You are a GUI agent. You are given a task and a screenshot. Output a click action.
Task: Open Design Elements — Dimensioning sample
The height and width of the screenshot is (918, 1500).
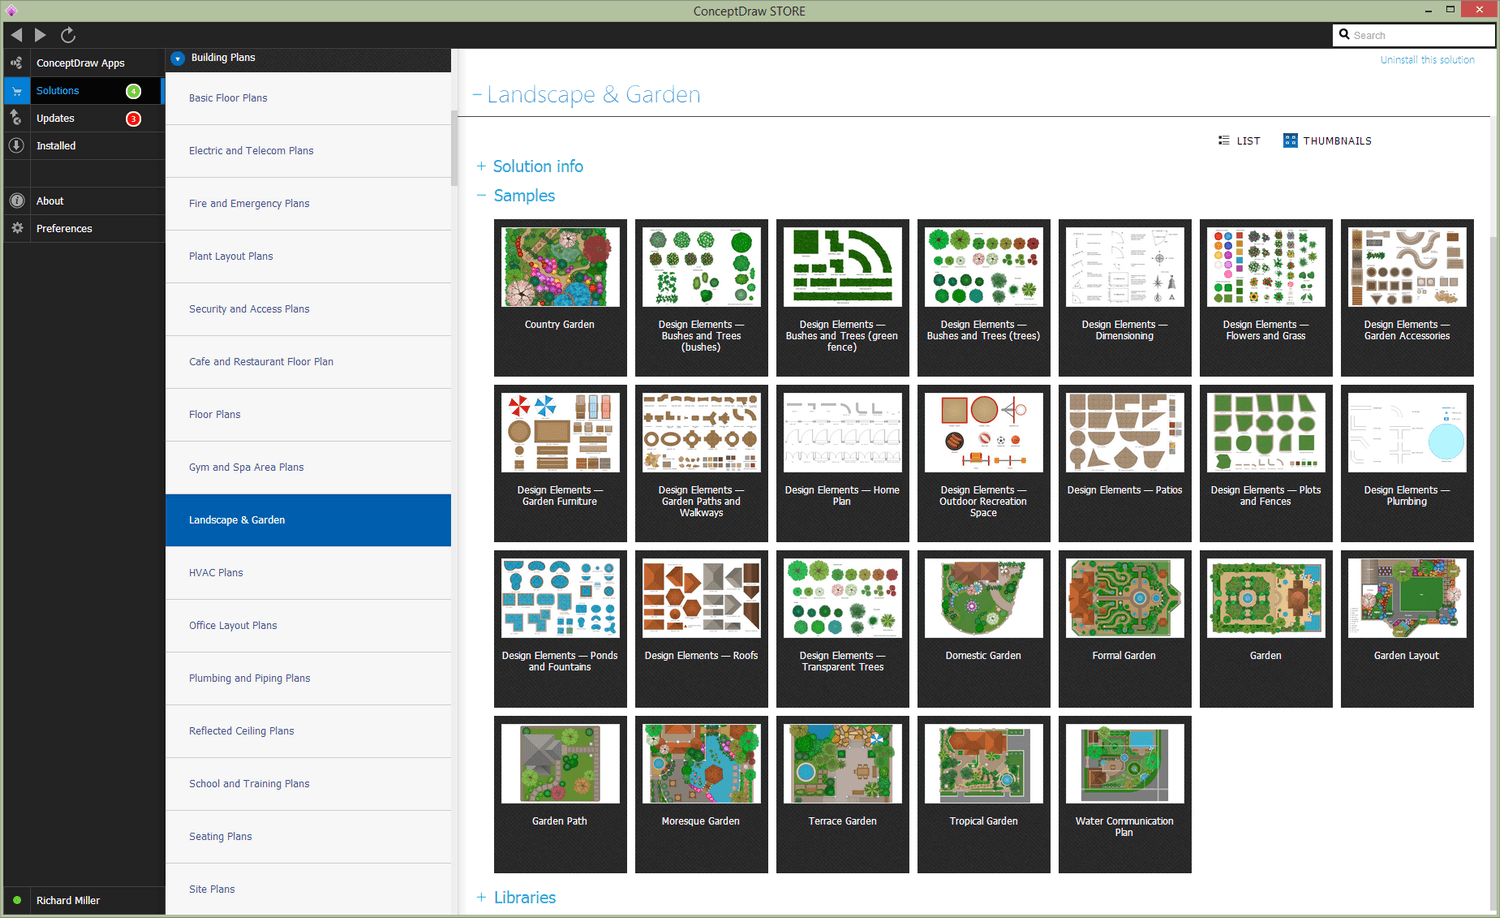pos(1124,298)
